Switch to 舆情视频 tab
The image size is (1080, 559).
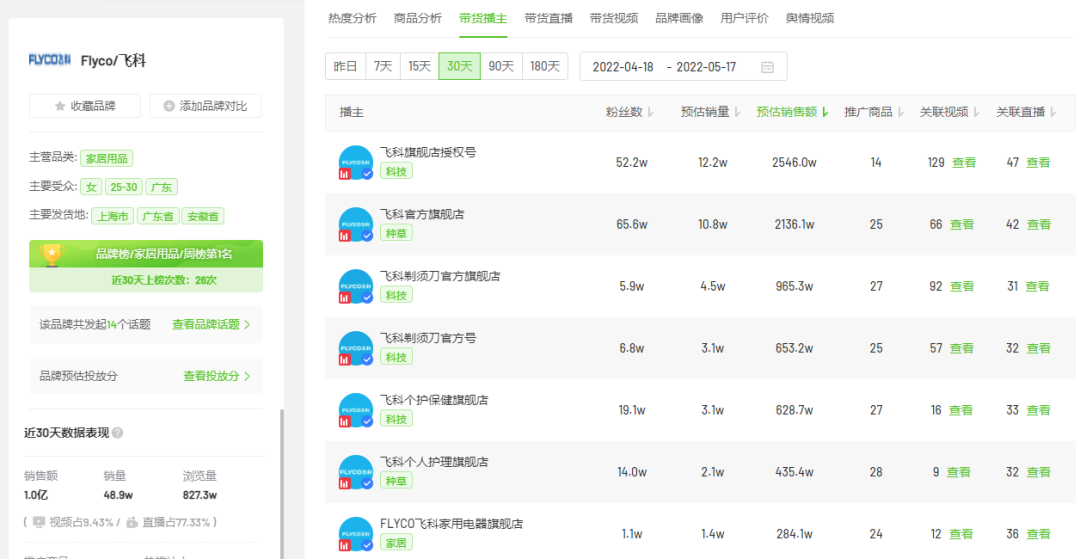(810, 19)
